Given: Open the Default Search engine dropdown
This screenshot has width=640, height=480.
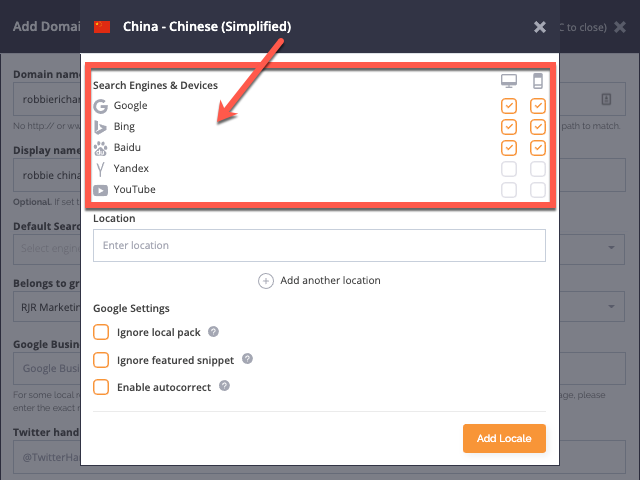Looking at the screenshot, I should [609, 248].
